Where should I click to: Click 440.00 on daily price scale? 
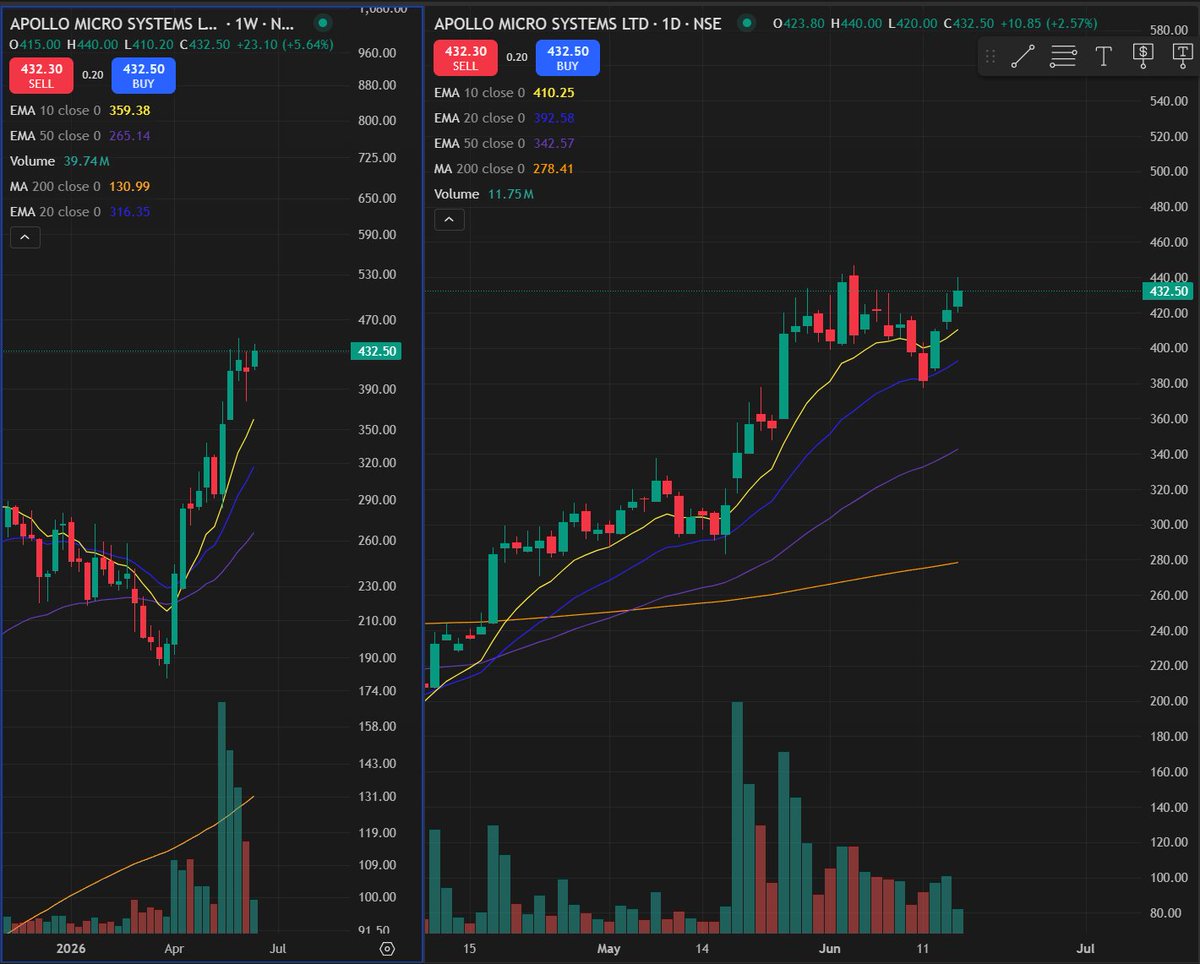pos(1167,277)
